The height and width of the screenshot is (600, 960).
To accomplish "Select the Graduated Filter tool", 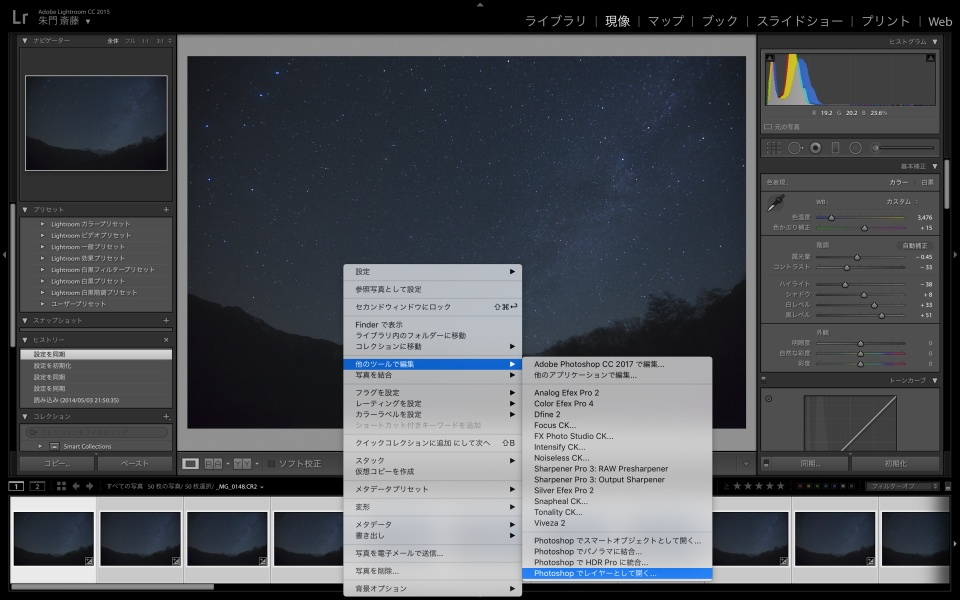I will (x=835, y=148).
